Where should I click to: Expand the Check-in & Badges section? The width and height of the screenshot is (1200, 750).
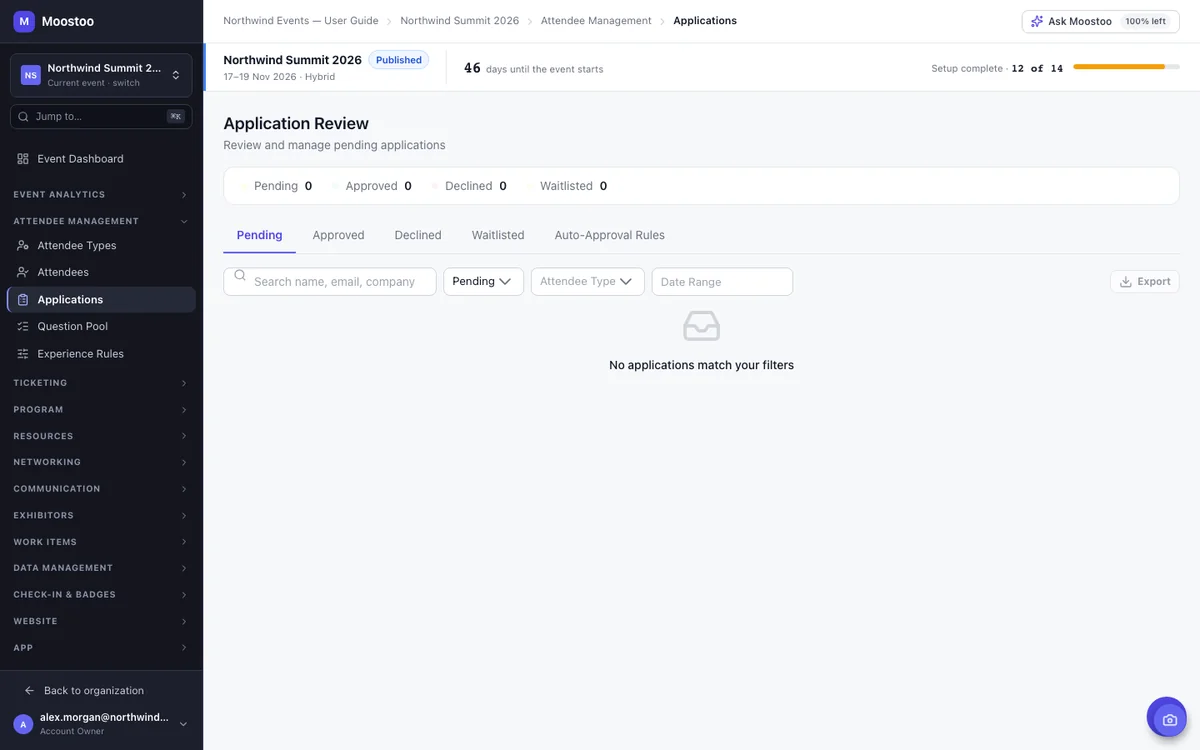point(100,595)
